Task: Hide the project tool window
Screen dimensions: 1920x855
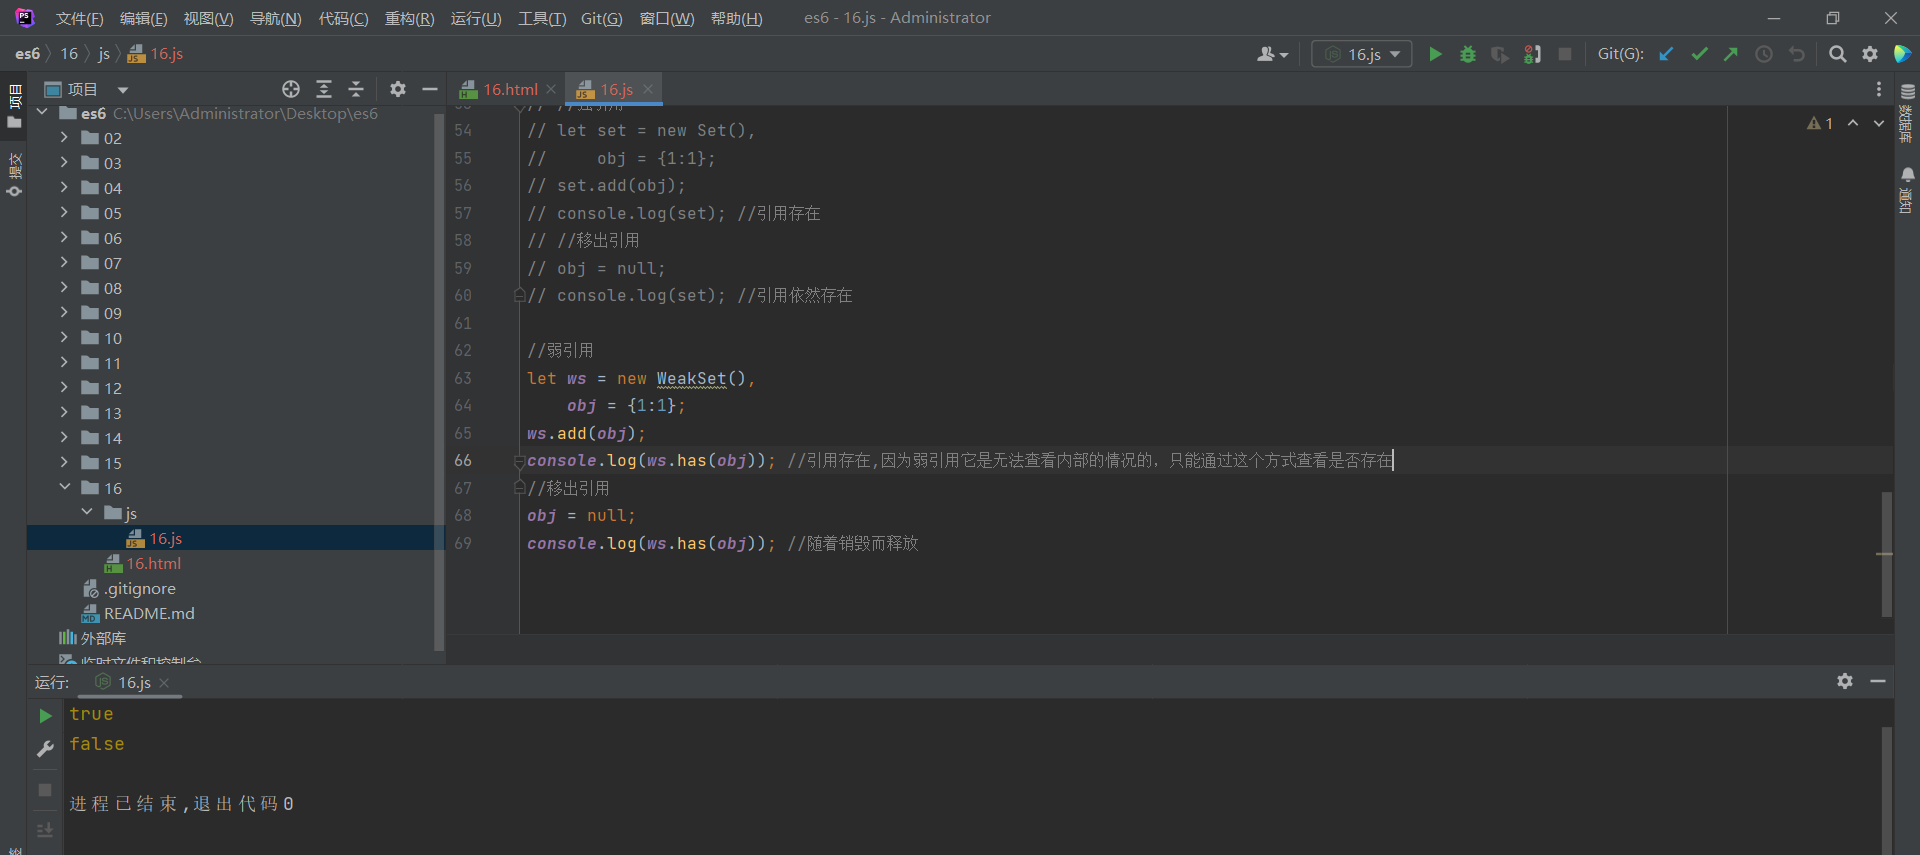Action: (430, 89)
